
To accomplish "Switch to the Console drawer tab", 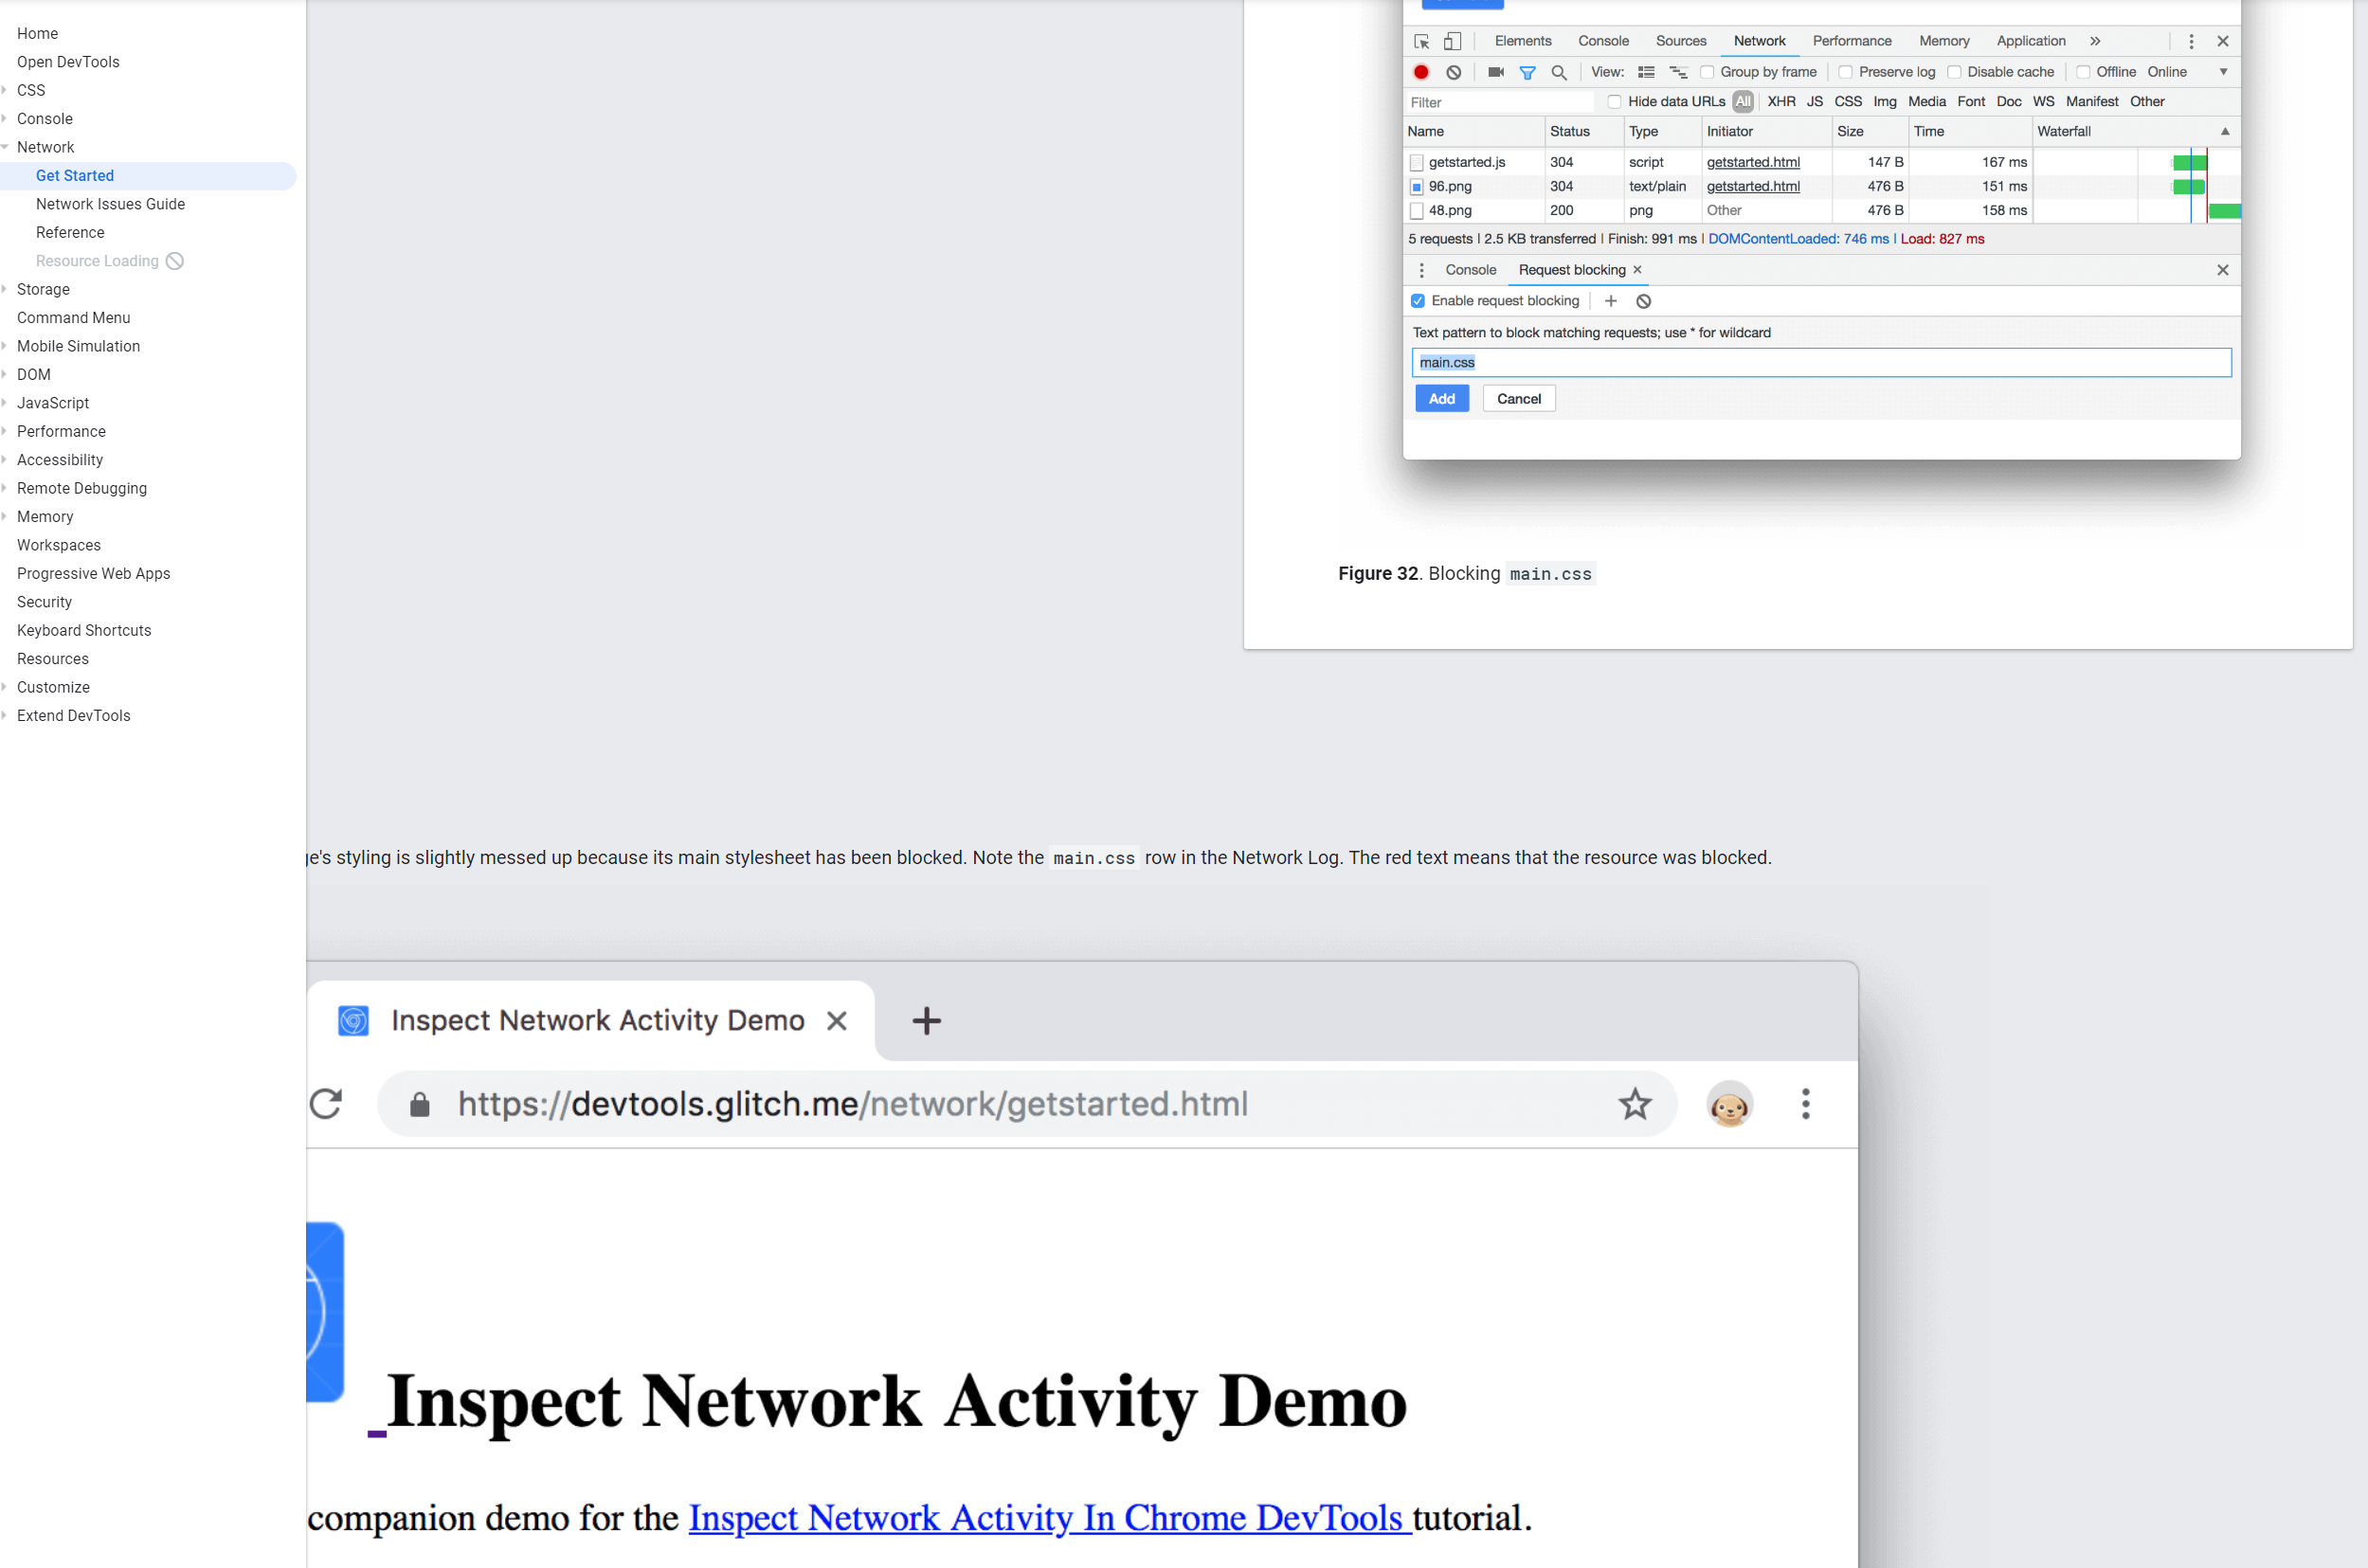I will click(1469, 270).
